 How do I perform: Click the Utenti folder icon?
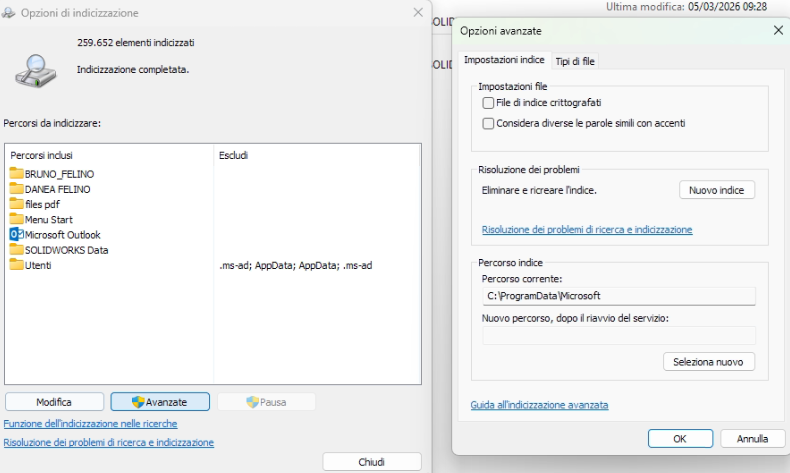pyautogui.click(x=17, y=265)
